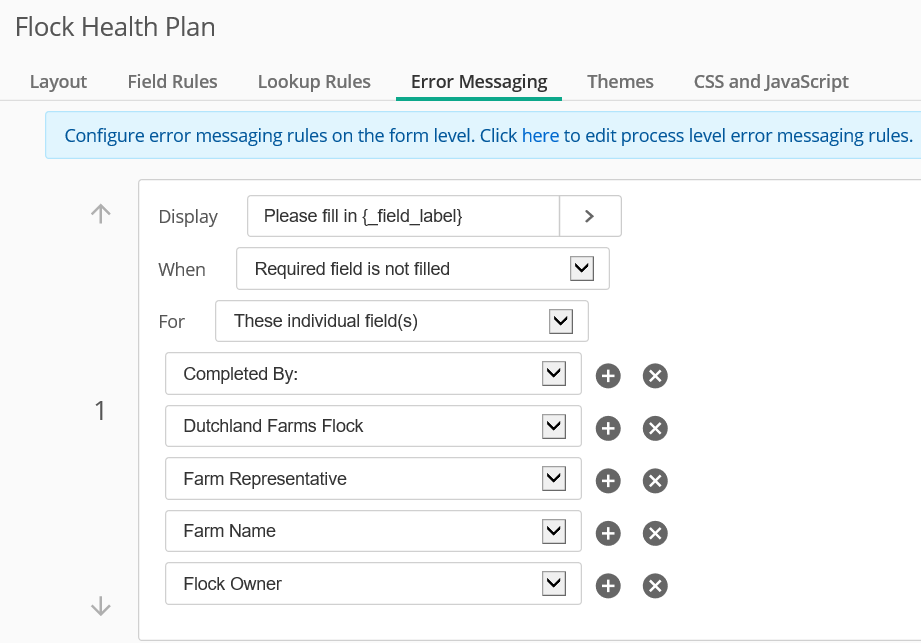Click the add icon beside Completed By

coord(608,376)
